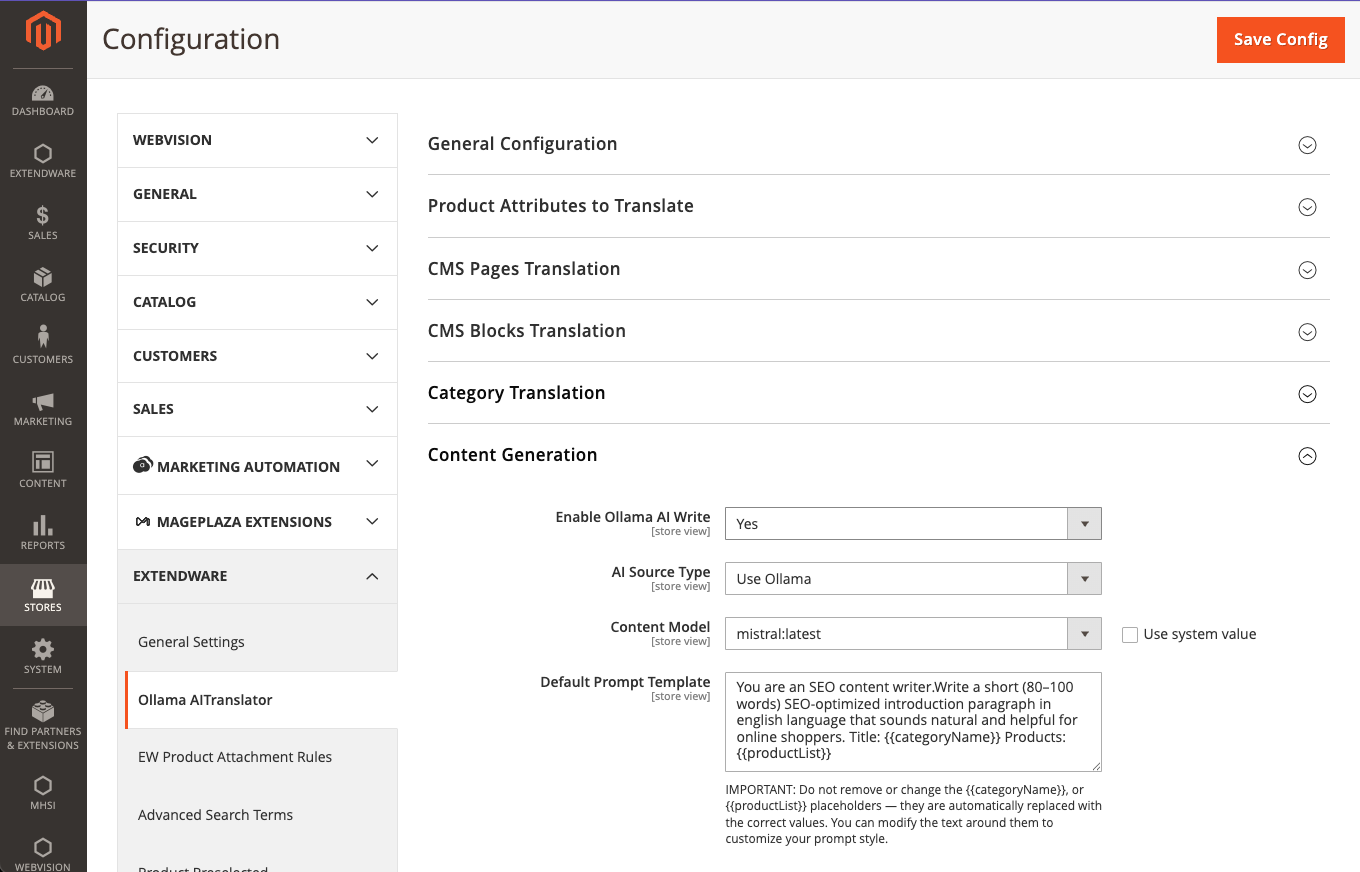This screenshot has height=872, width=1360.
Task: Expand the General Configuration section
Action: (x=1306, y=145)
